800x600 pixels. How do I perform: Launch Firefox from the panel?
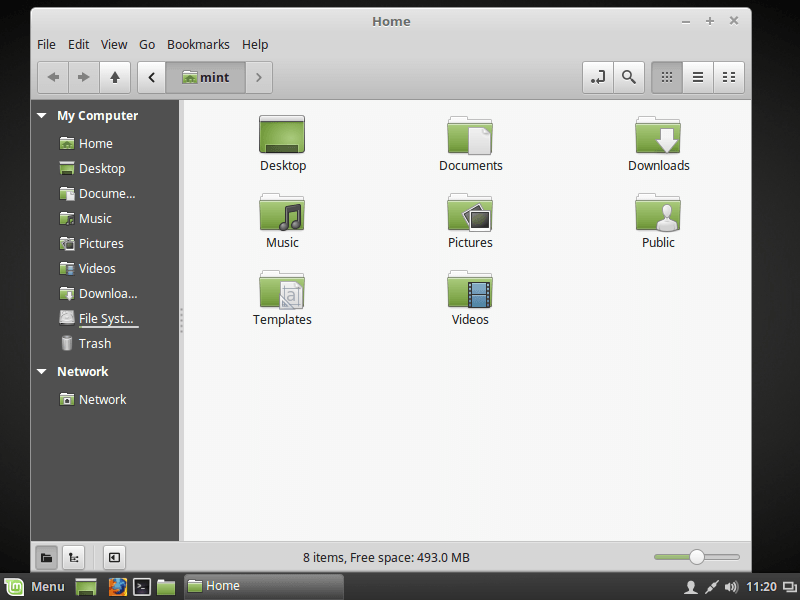pos(117,587)
